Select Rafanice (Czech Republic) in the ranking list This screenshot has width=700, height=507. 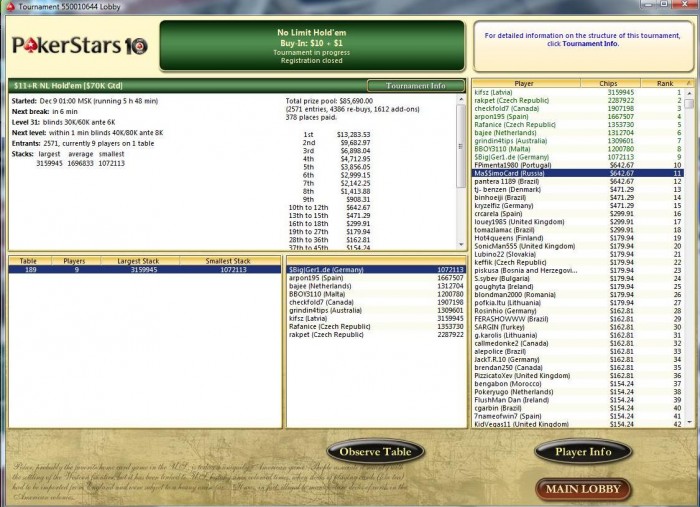(578, 125)
